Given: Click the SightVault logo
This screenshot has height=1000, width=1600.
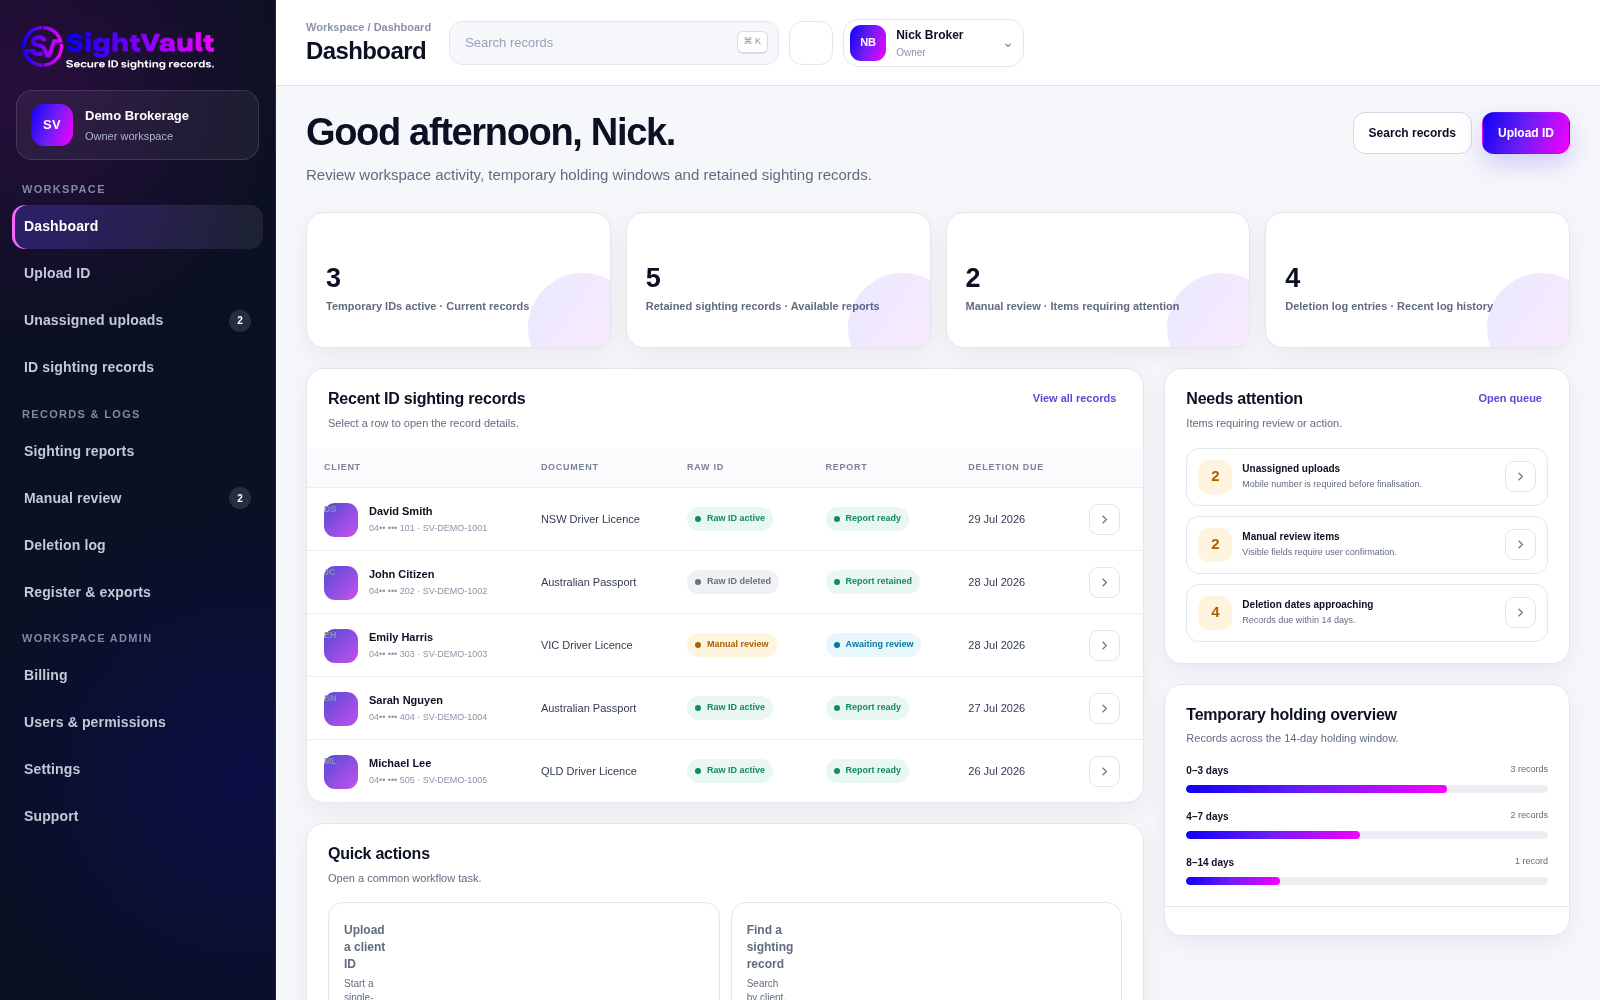Looking at the screenshot, I should (x=118, y=47).
